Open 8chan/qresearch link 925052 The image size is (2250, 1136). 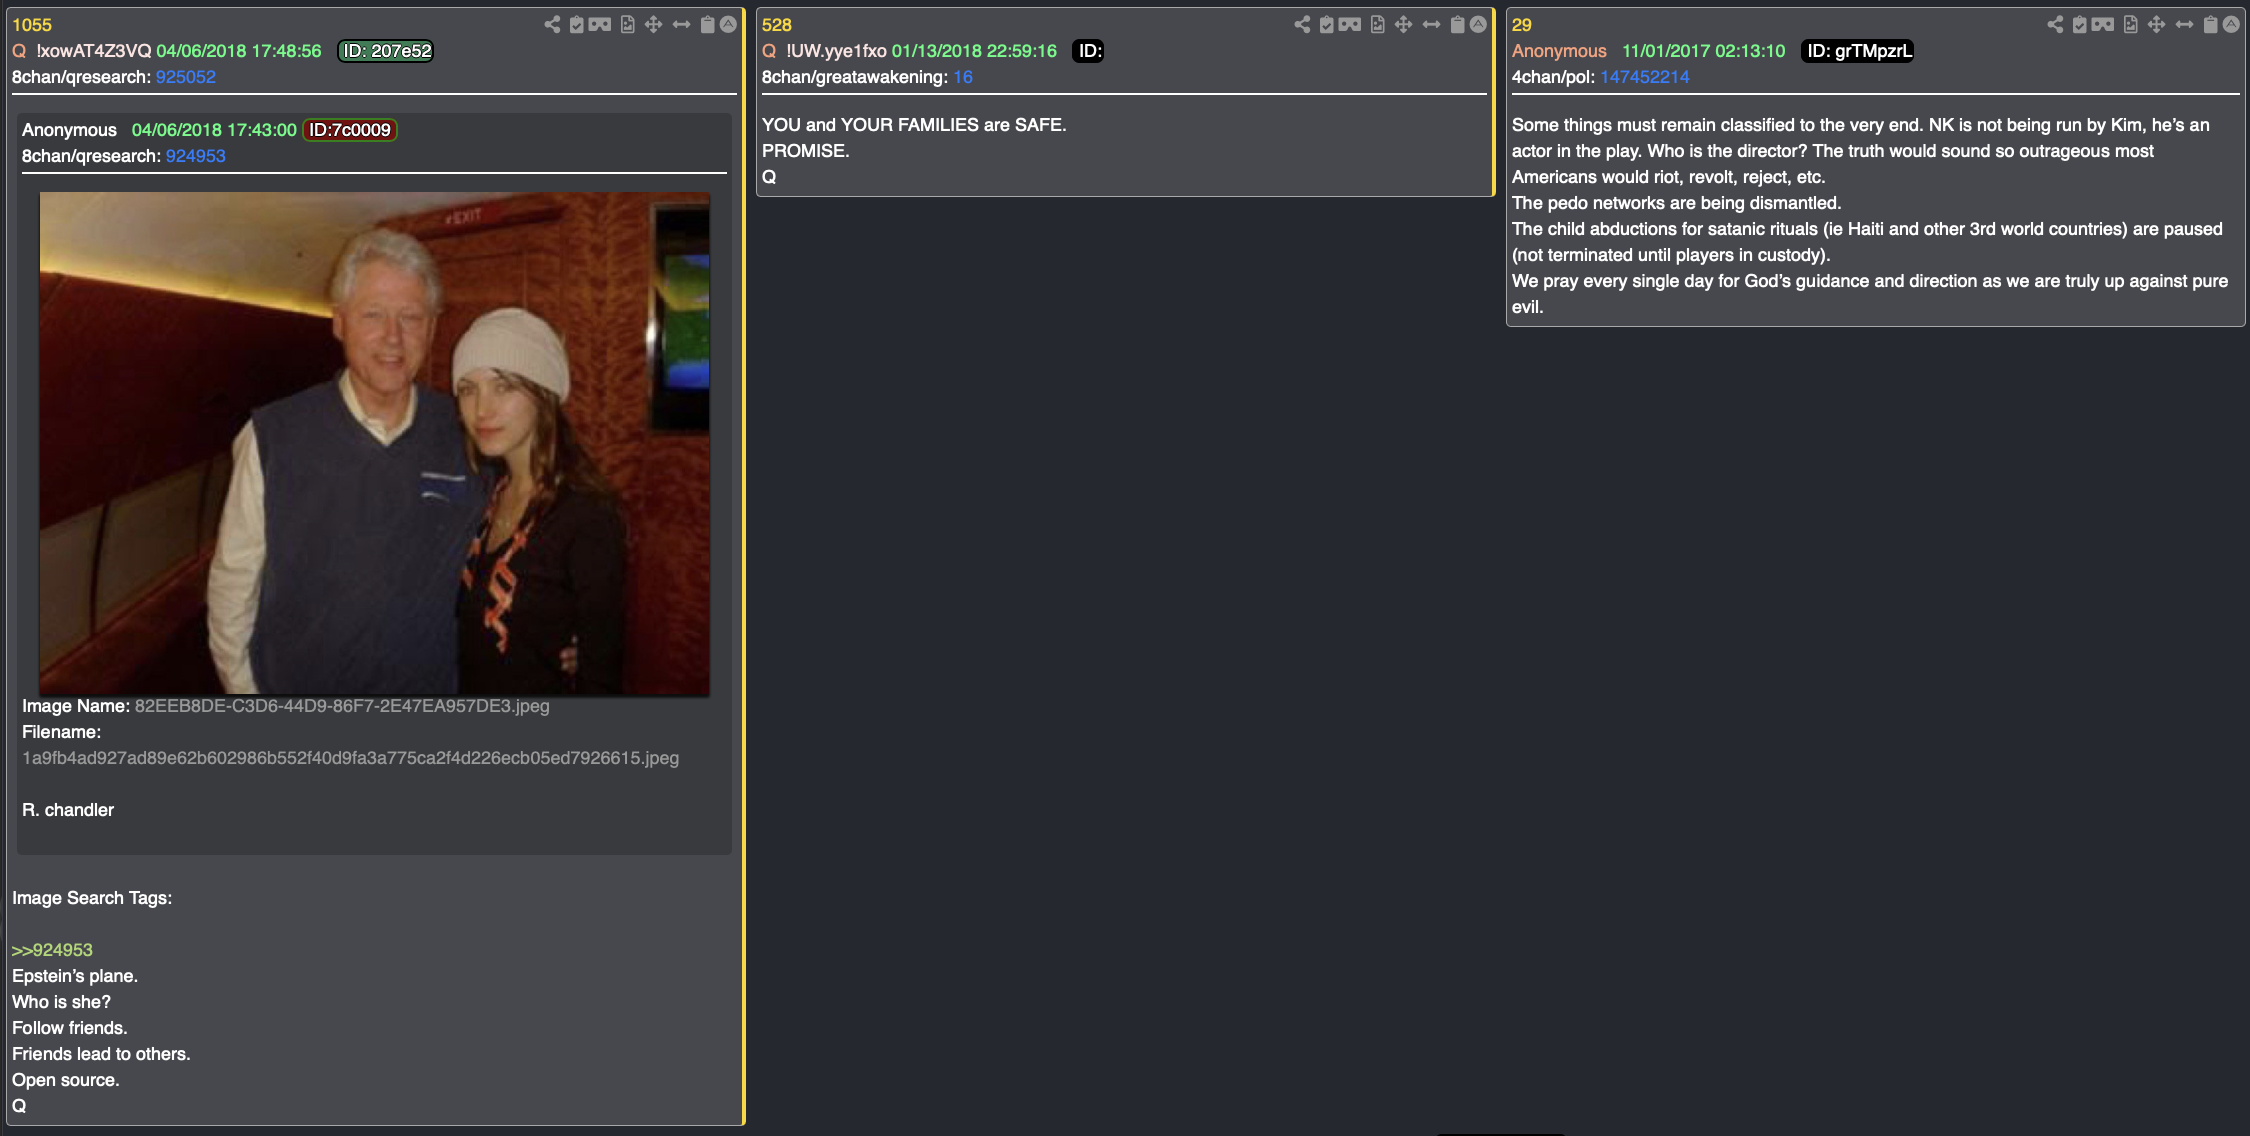pos(185,77)
